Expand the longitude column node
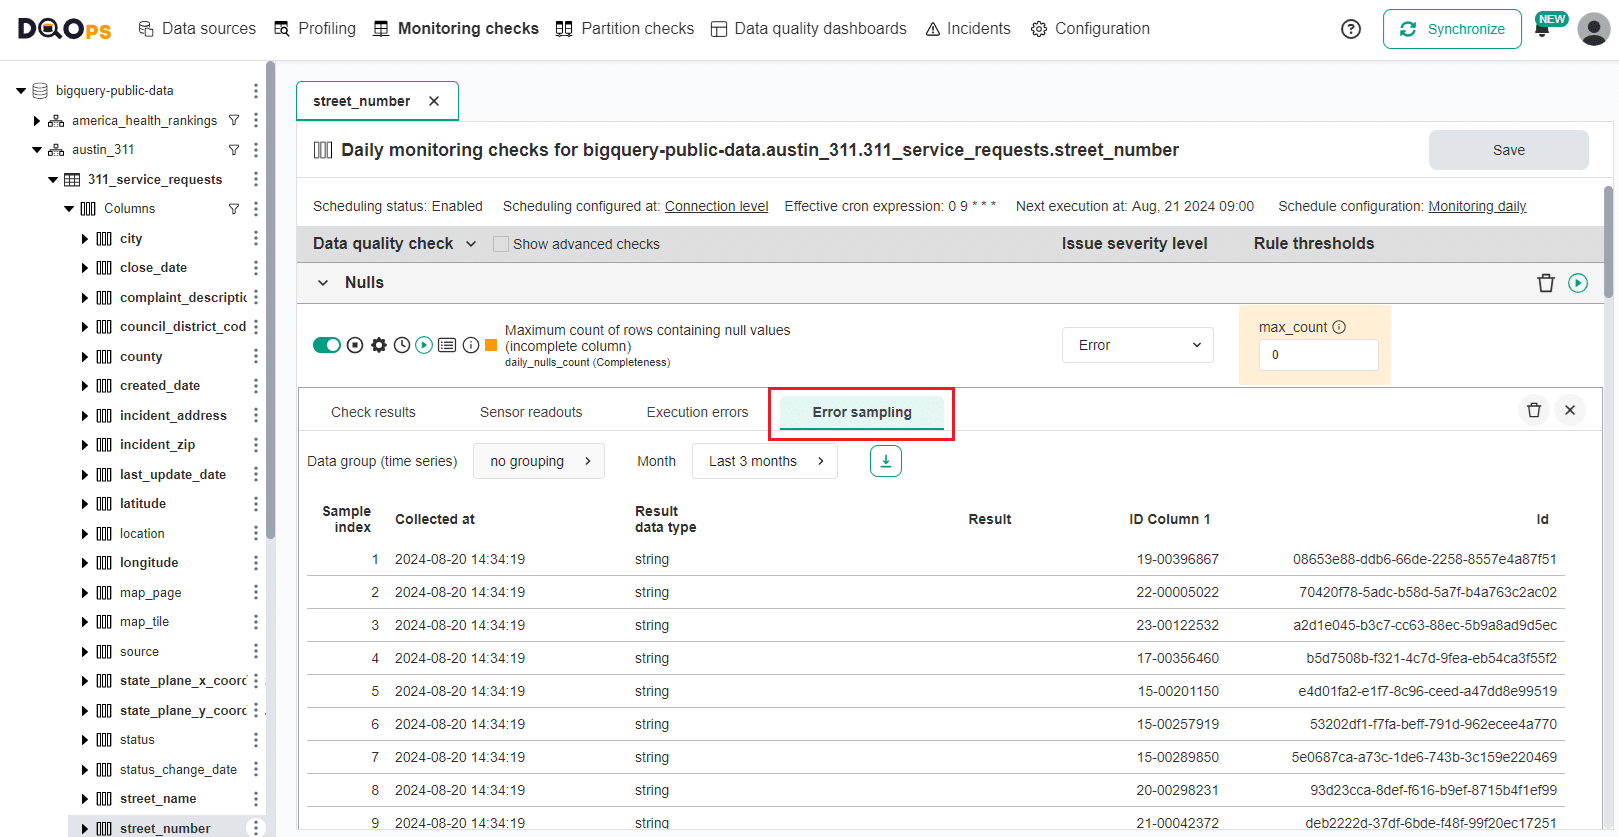Image resolution: width=1619 pixels, height=837 pixels. pyautogui.click(x=85, y=563)
